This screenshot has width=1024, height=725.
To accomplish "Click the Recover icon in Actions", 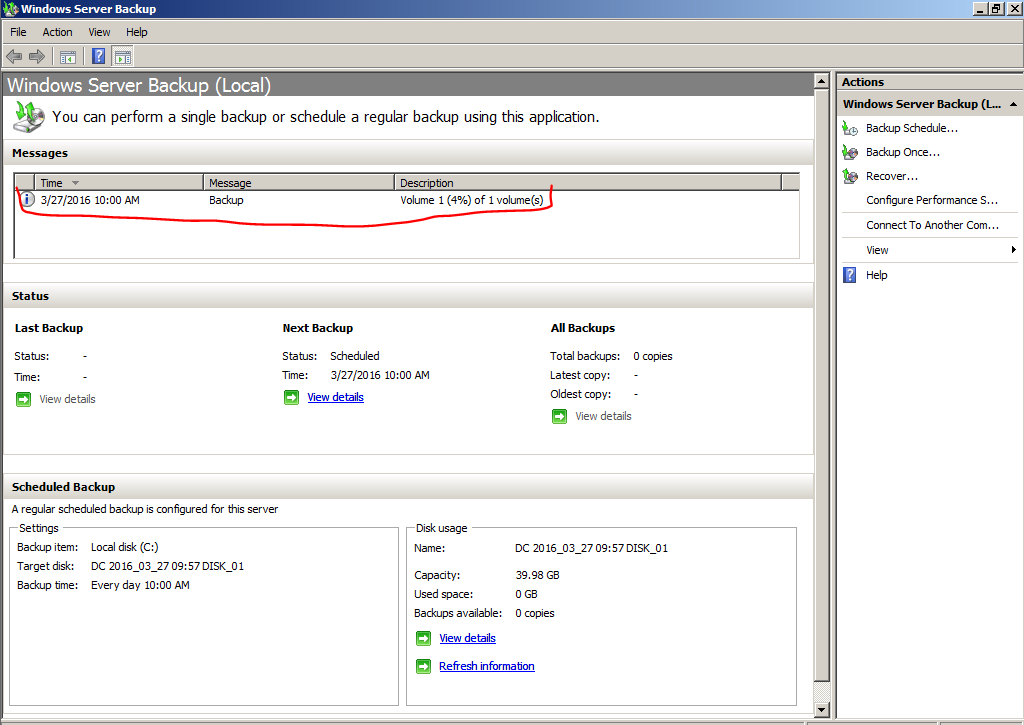I will (850, 176).
